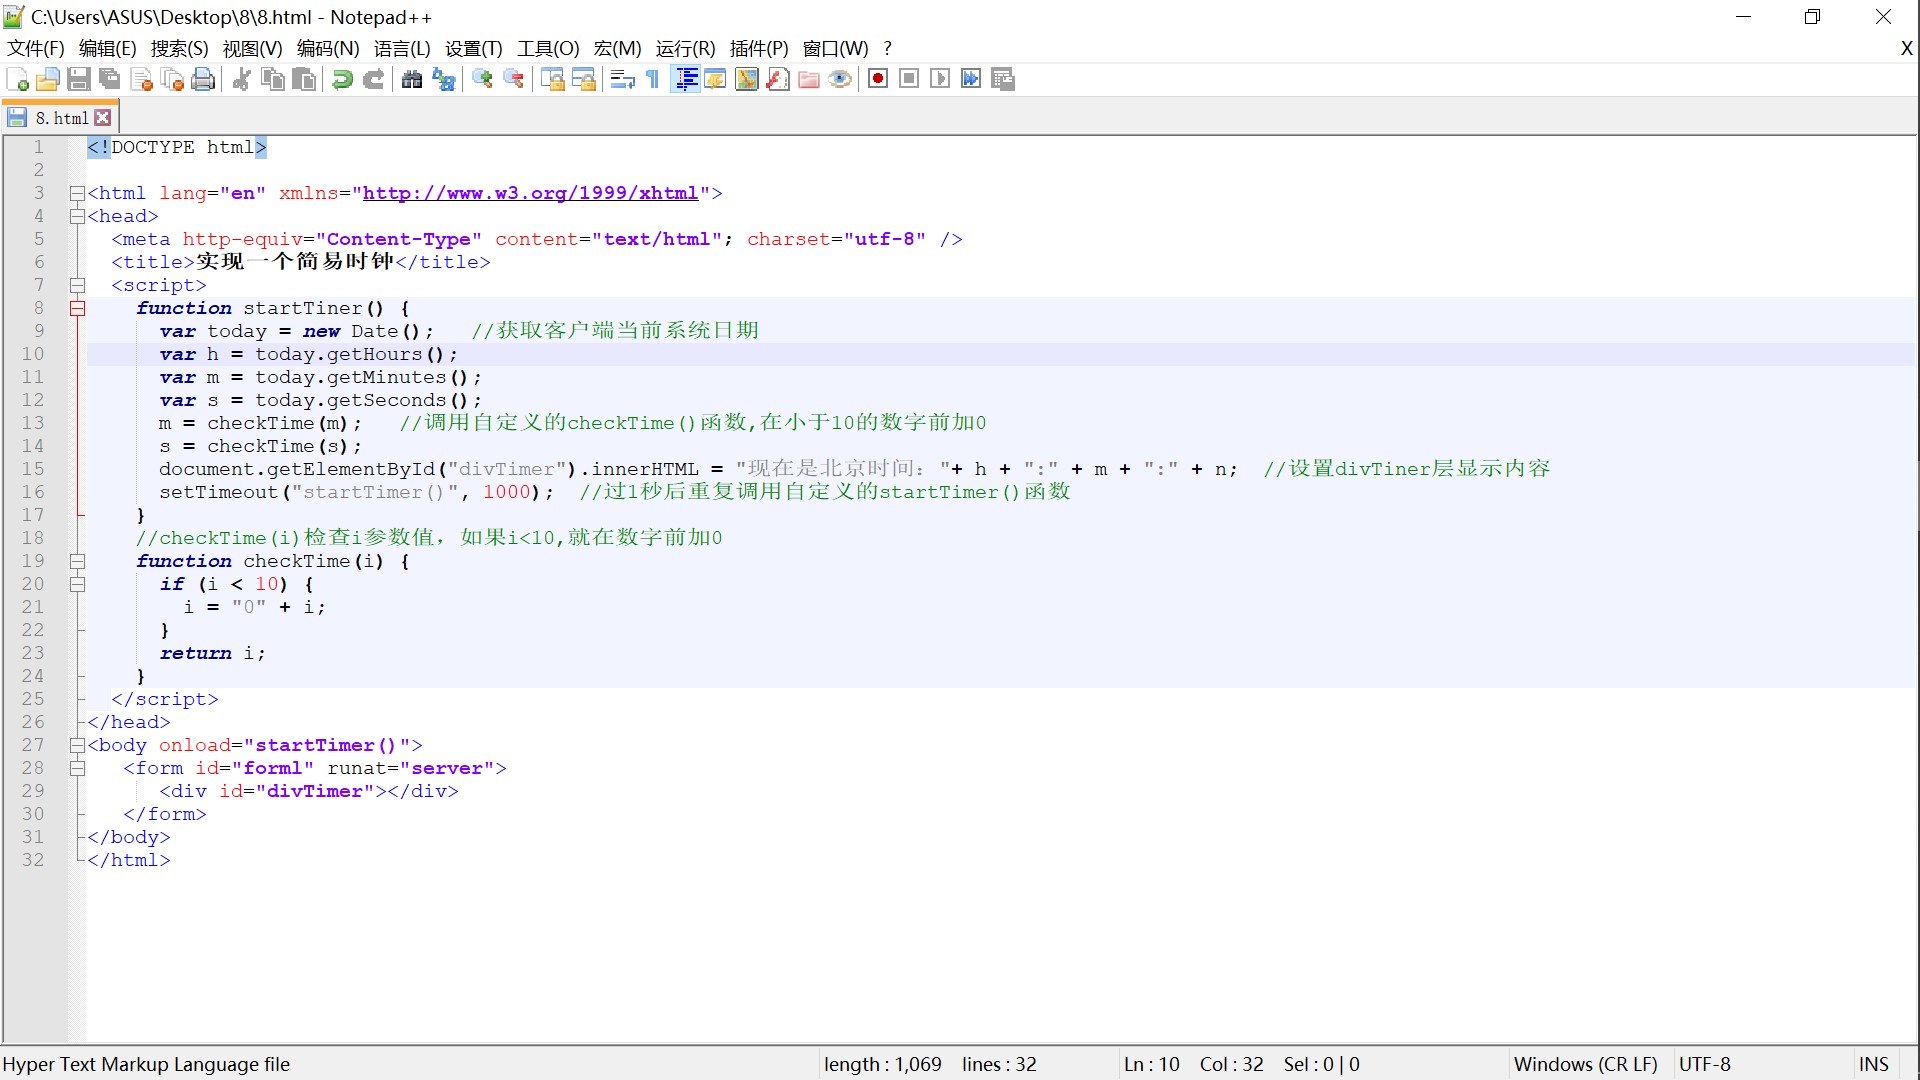Open the 视图(V) menu
Viewport: 1920px width, 1080px height.
coord(252,48)
